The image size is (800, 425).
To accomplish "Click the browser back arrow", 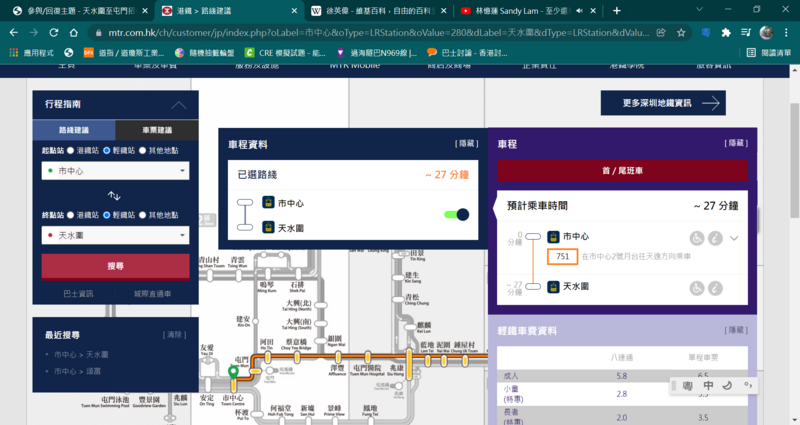I will (14, 32).
